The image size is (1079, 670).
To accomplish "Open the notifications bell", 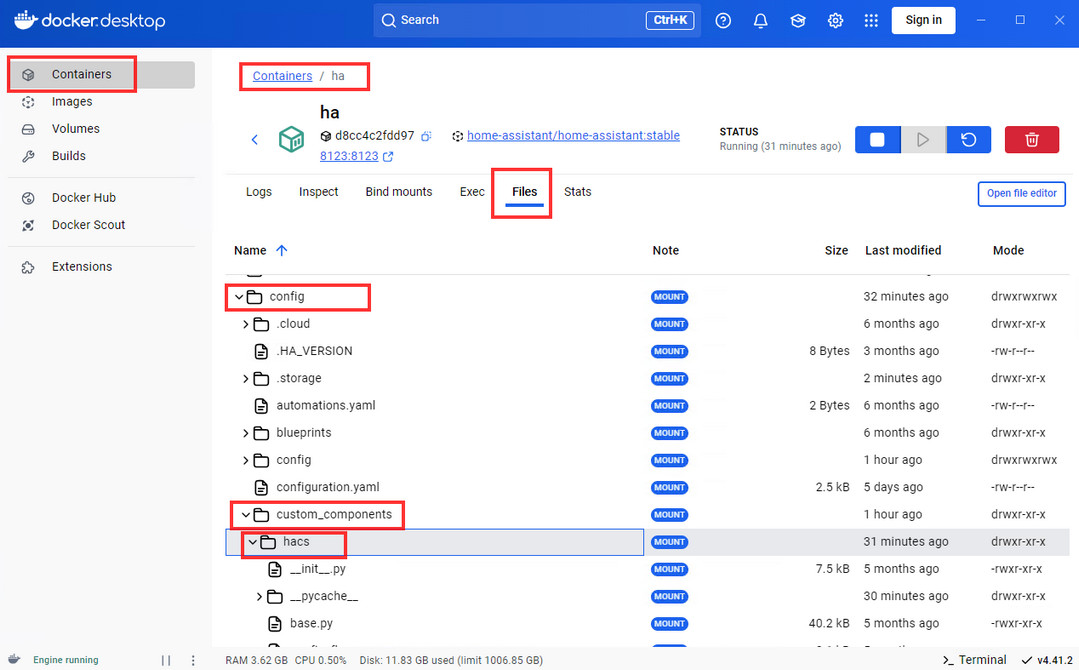I will click(x=760, y=21).
